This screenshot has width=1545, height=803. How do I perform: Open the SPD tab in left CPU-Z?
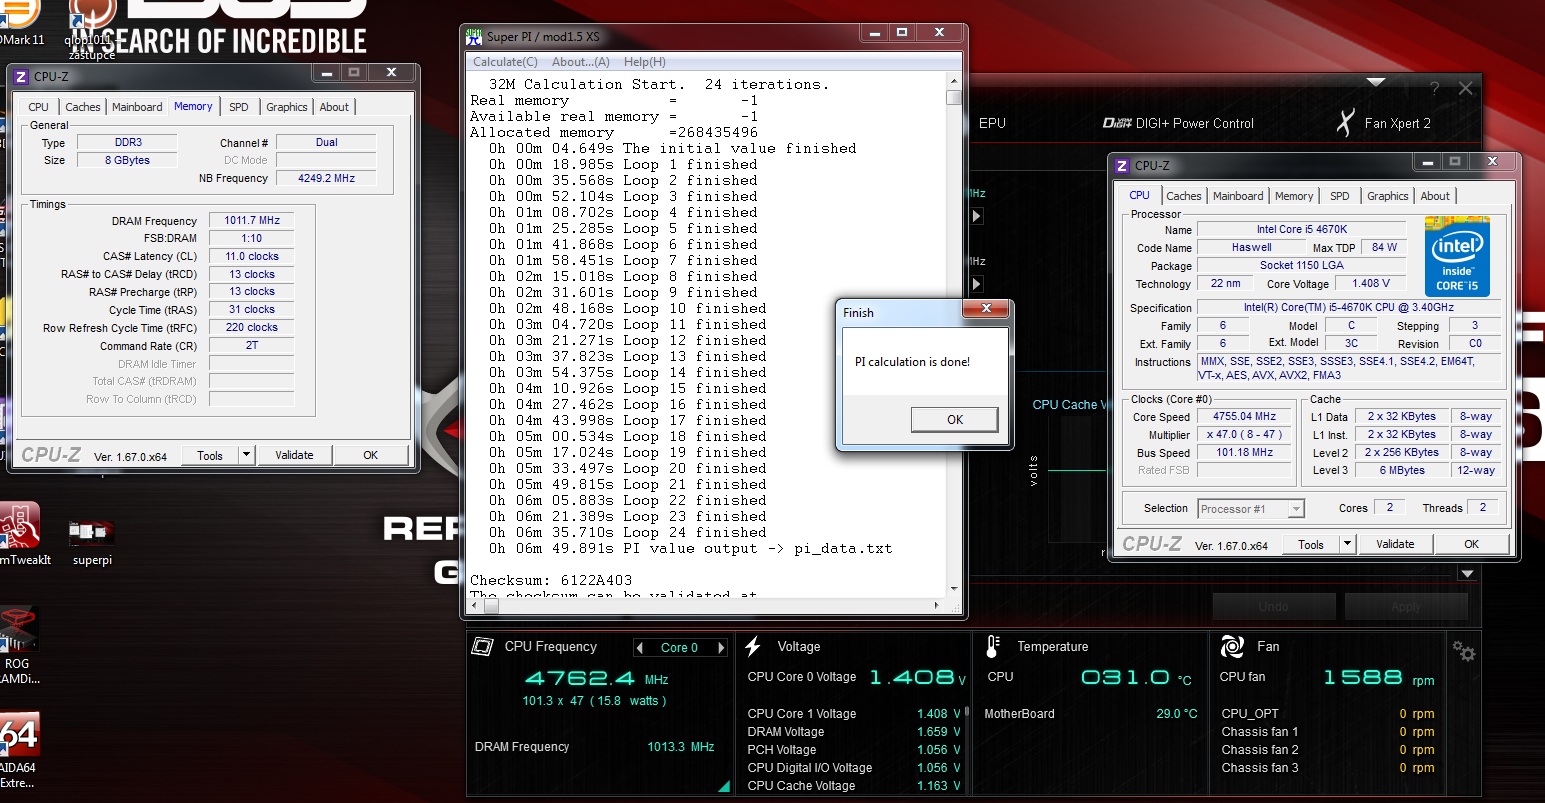[x=239, y=107]
